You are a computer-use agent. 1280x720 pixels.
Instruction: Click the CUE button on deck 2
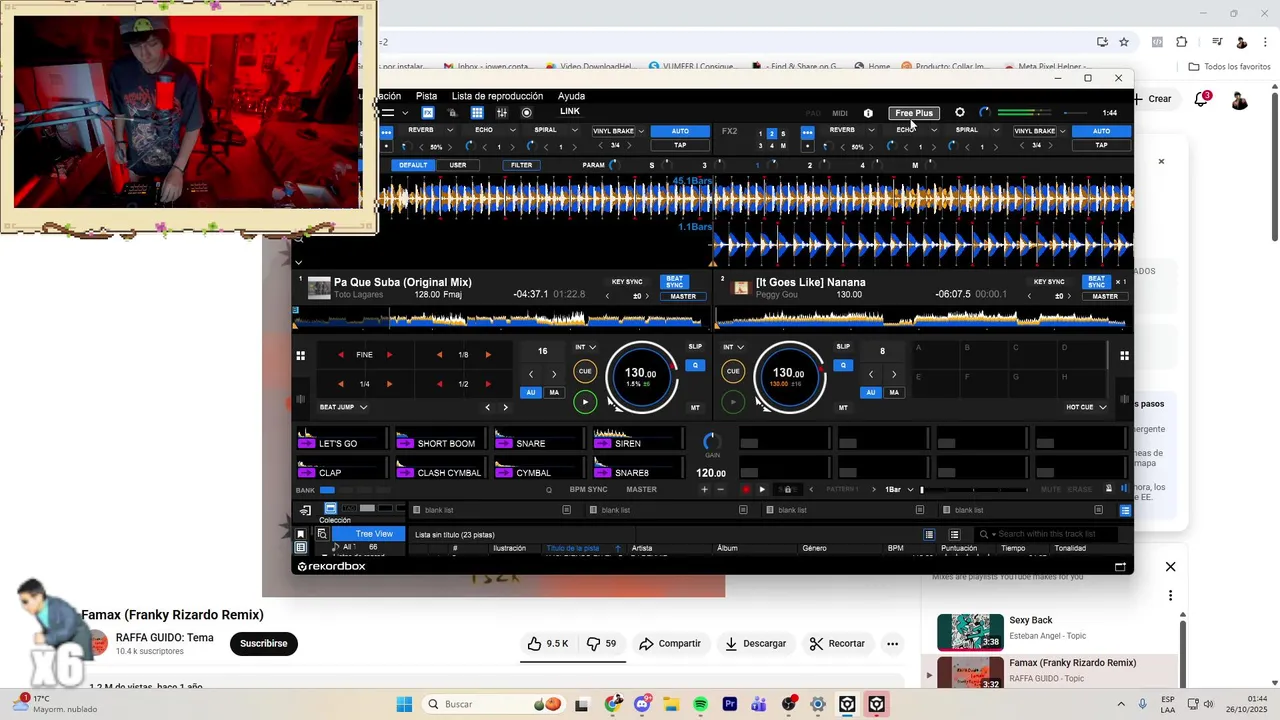click(733, 371)
